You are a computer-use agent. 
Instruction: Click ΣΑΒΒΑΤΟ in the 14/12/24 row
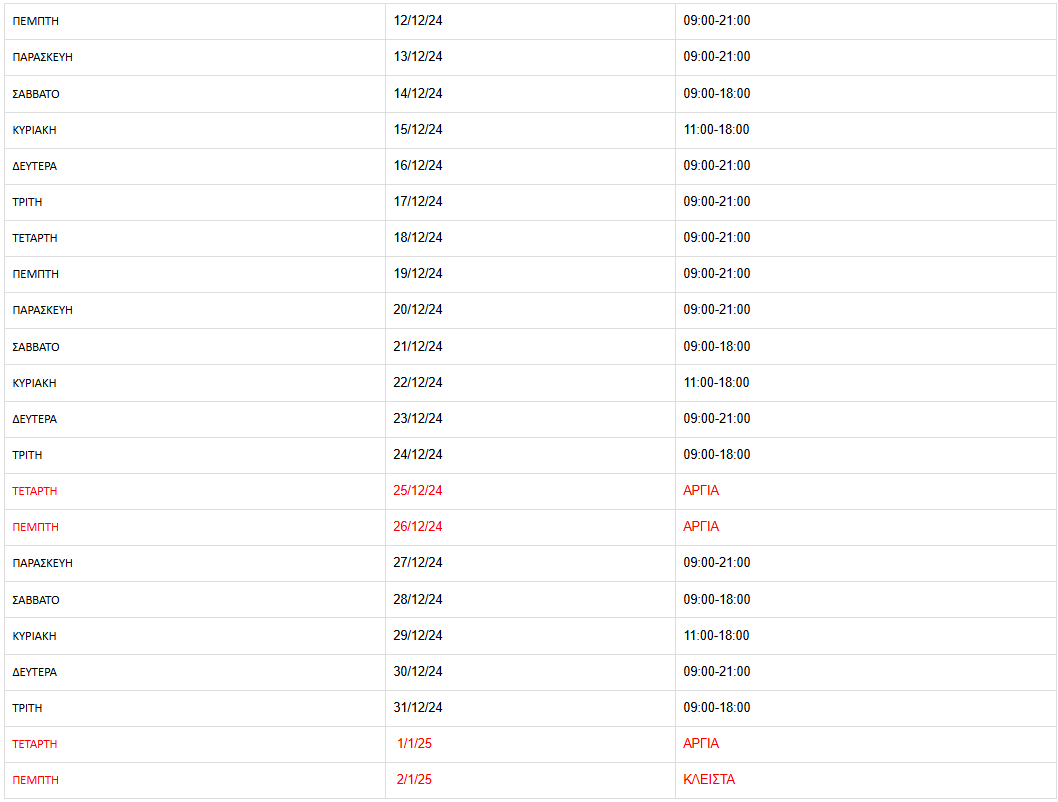tap(36, 94)
